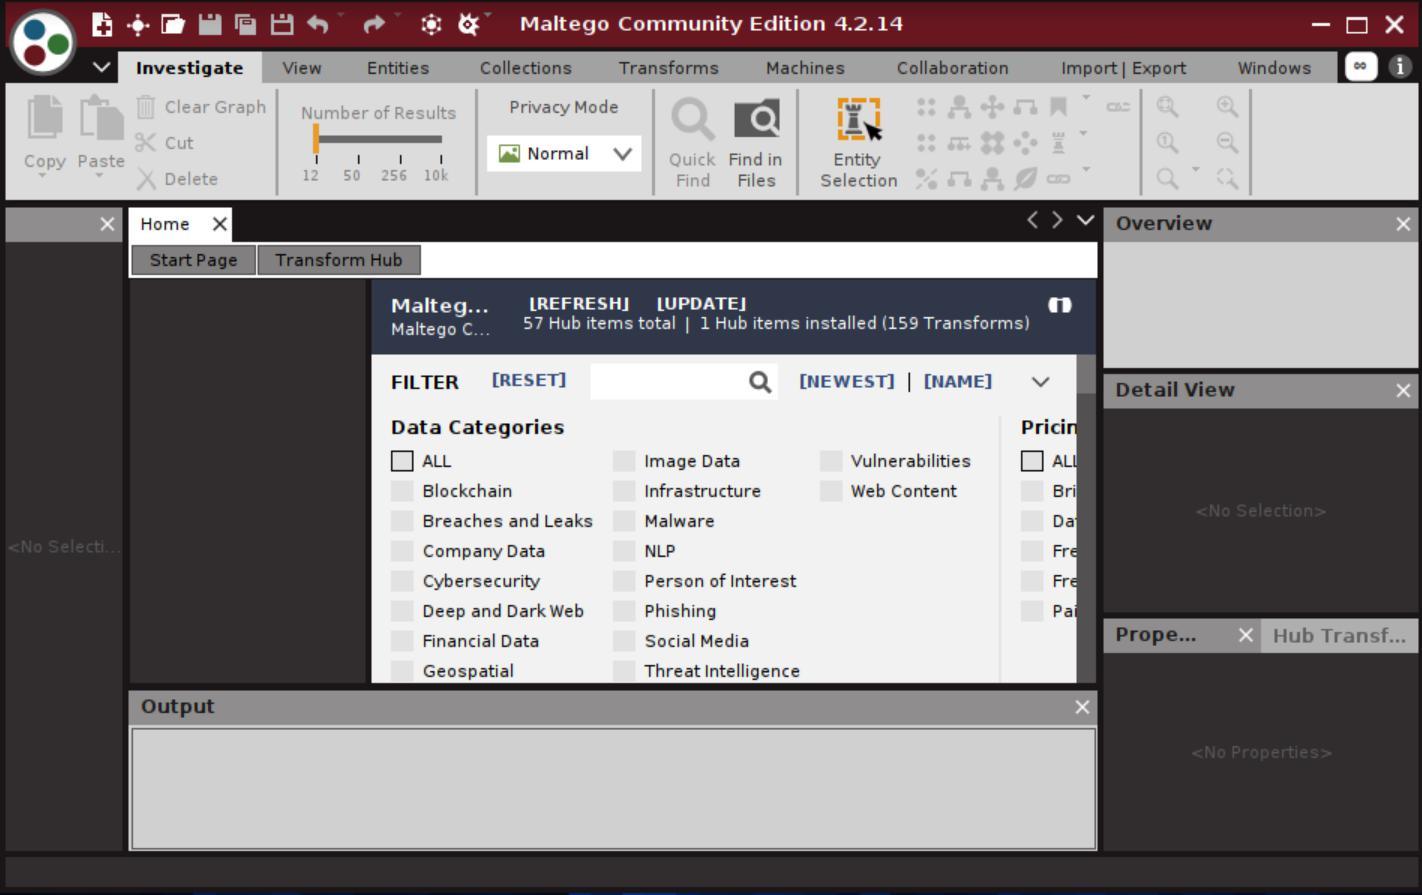Click the stacked-pages save all icon

tap(245, 24)
